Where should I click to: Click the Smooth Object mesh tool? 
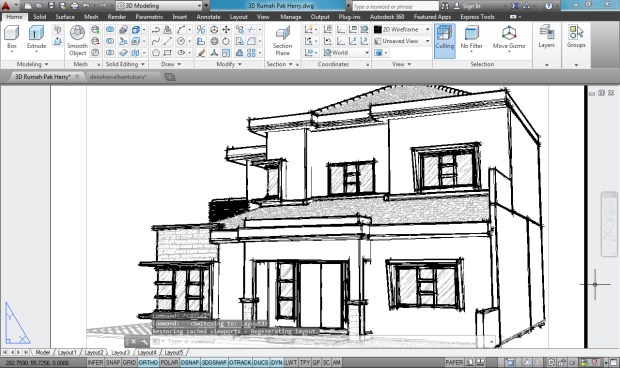tap(77, 40)
